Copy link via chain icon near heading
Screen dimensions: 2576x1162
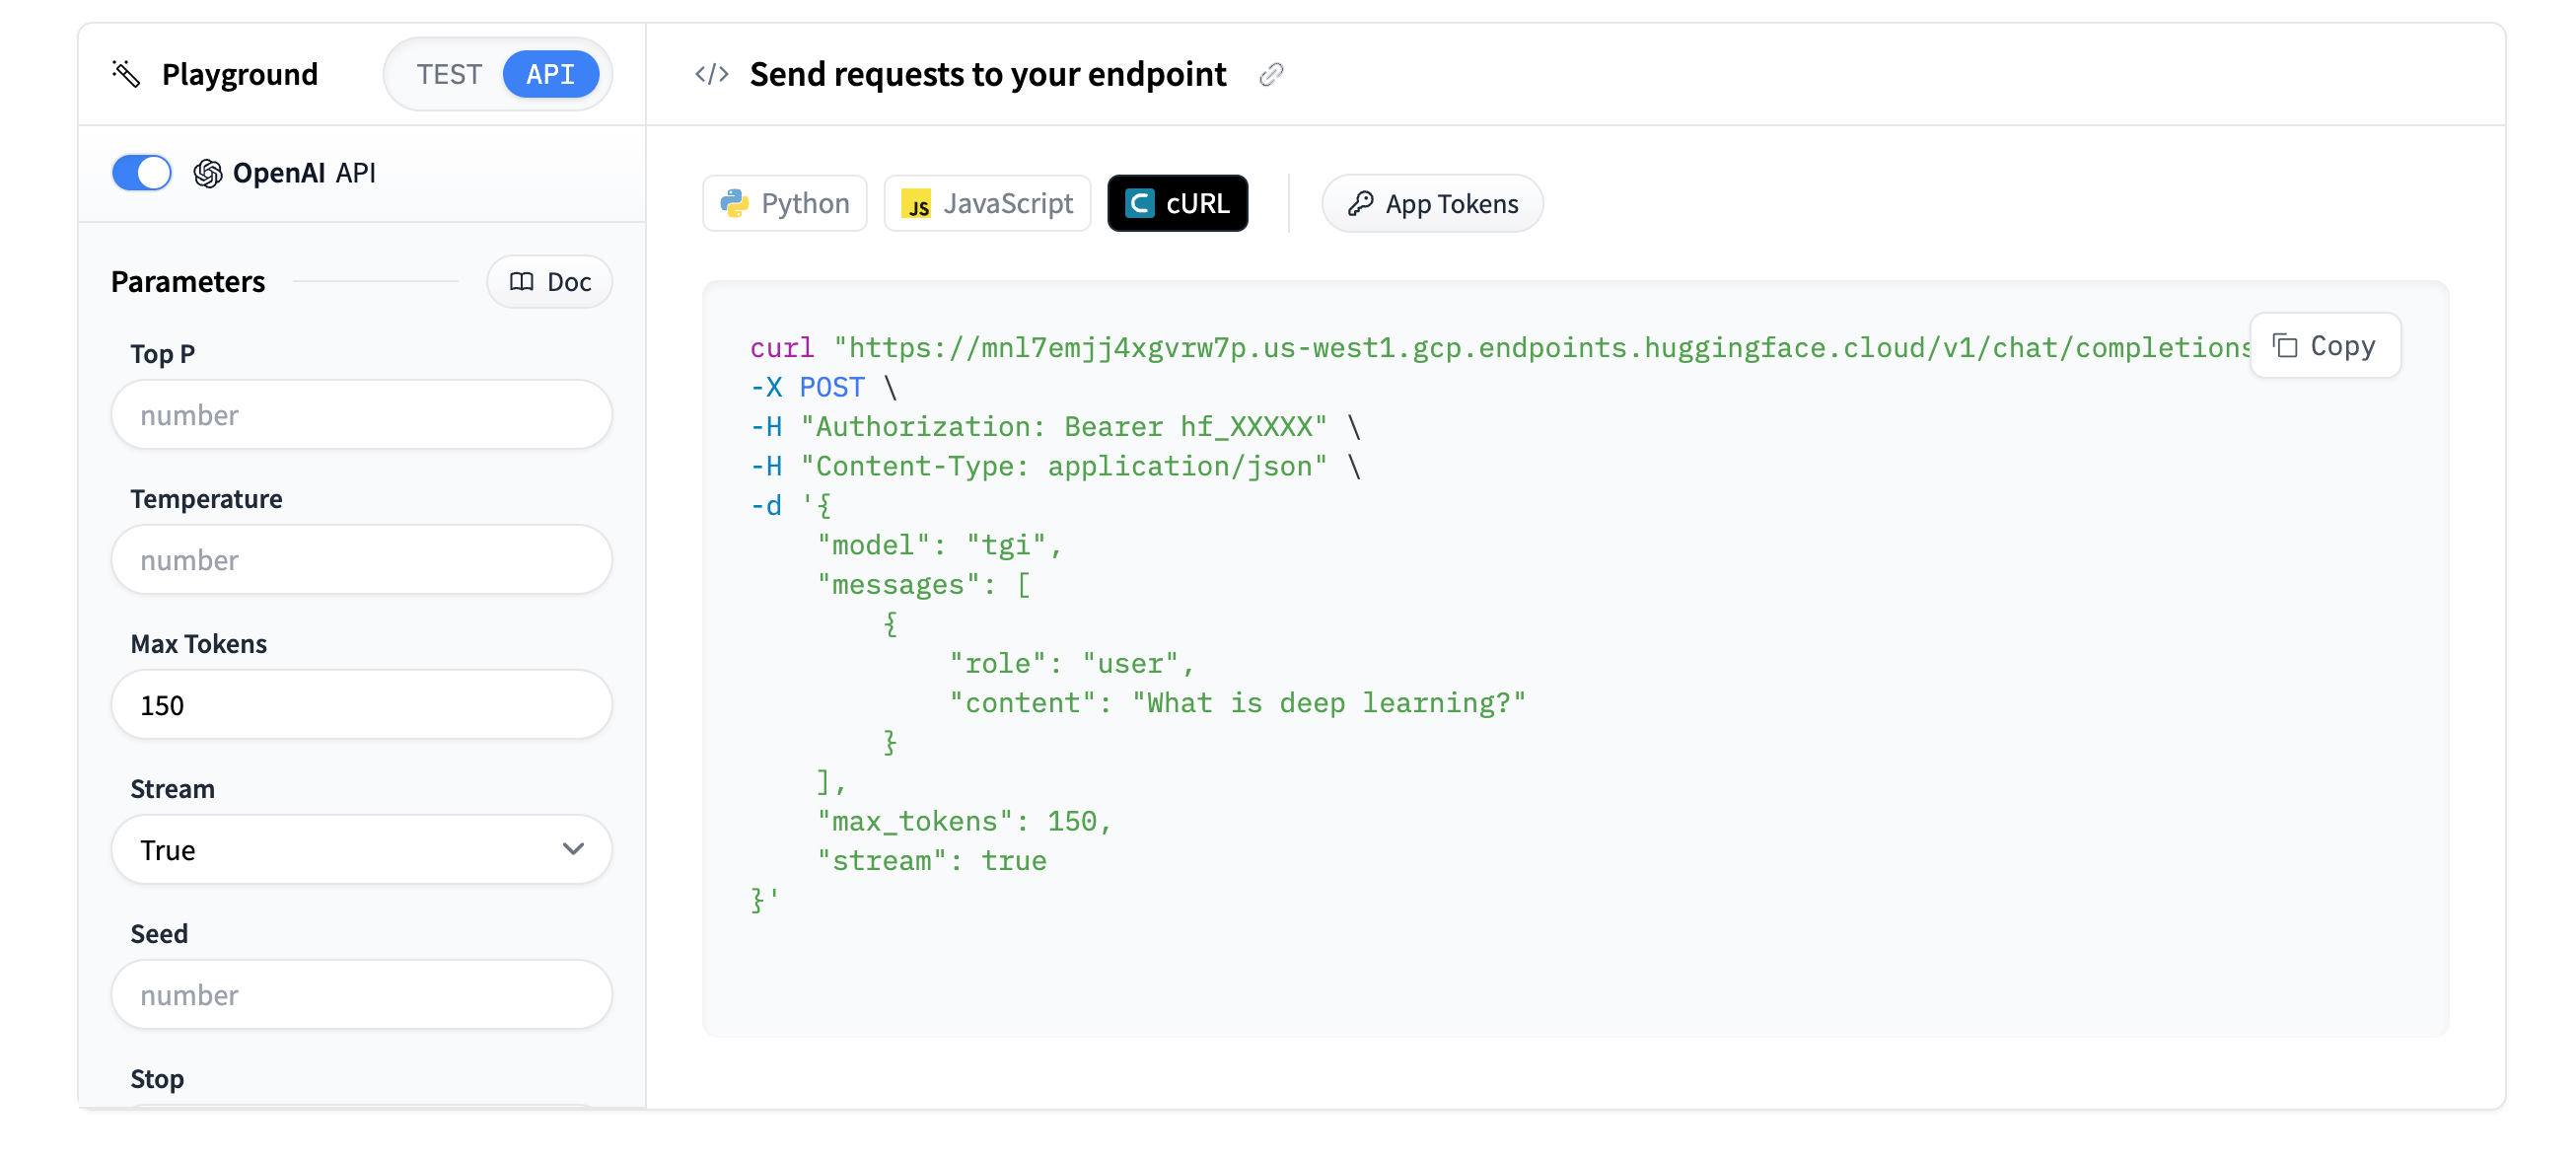tap(1271, 74)
